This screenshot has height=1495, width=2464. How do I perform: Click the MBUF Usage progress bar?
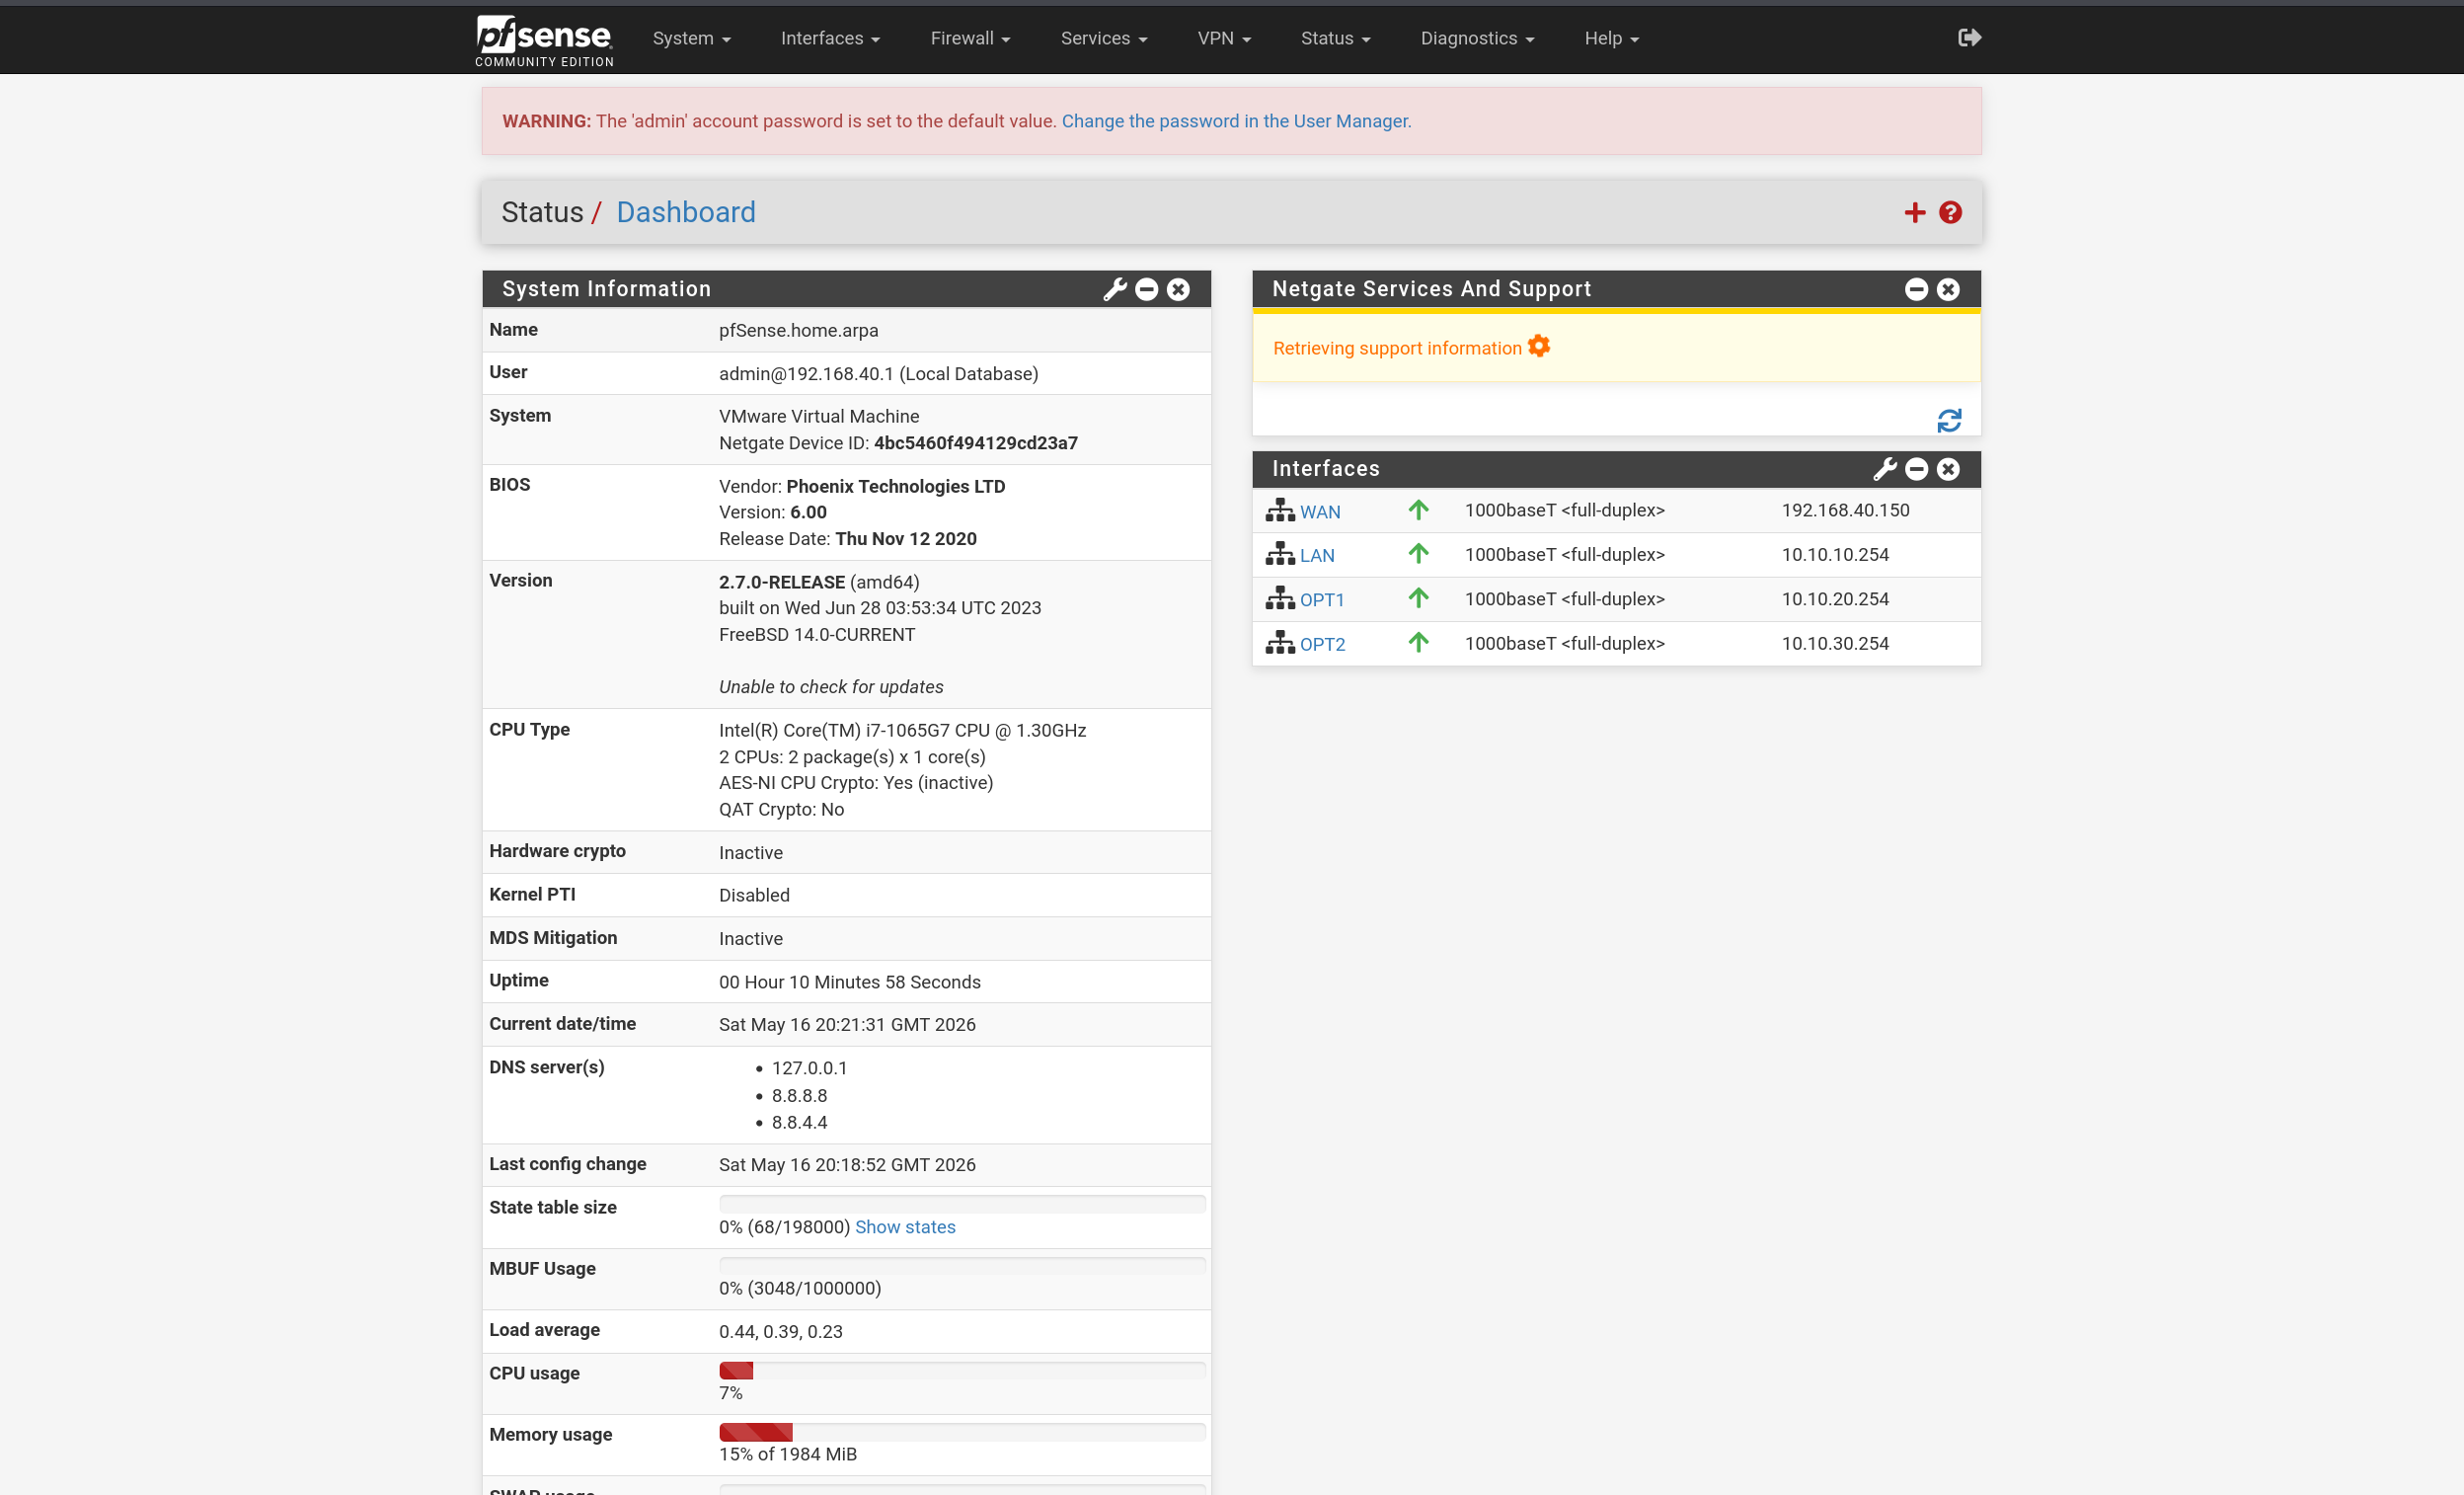[x=962, y=1266]
